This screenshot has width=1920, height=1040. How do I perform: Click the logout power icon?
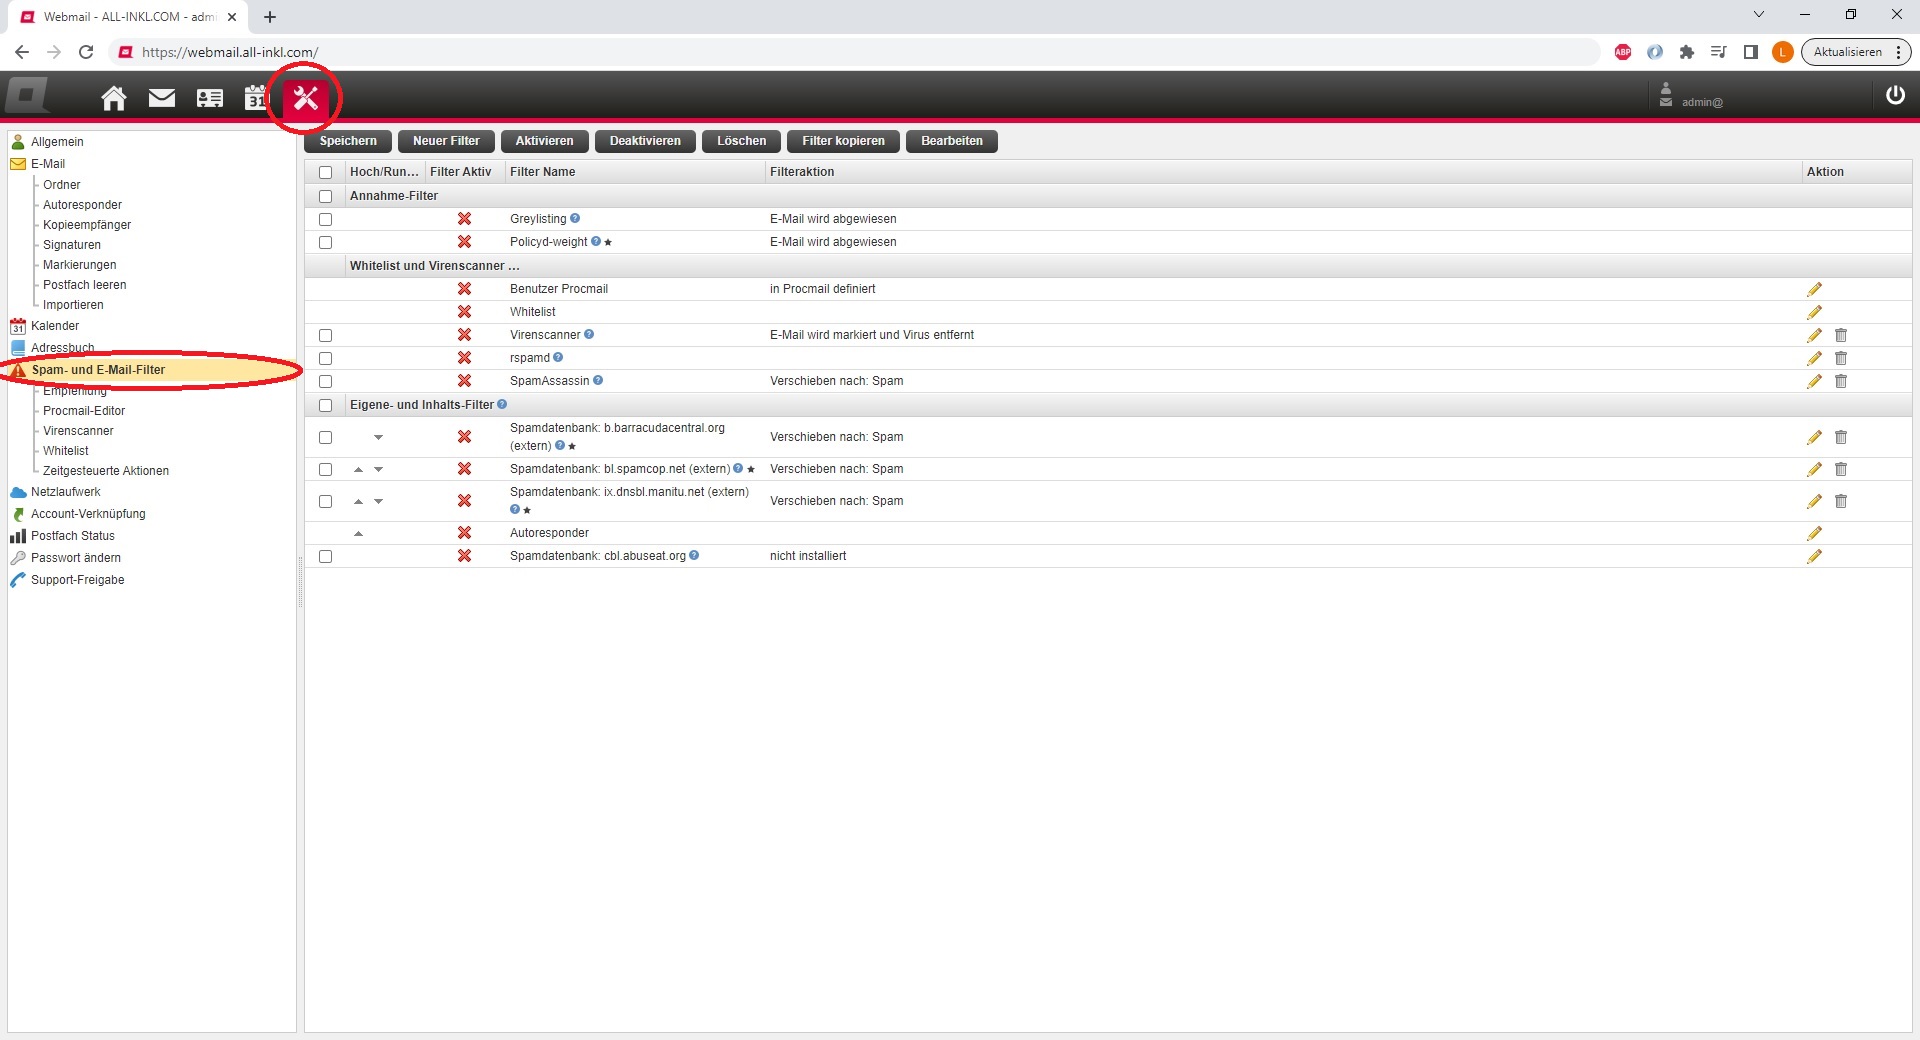point(1895,95)
